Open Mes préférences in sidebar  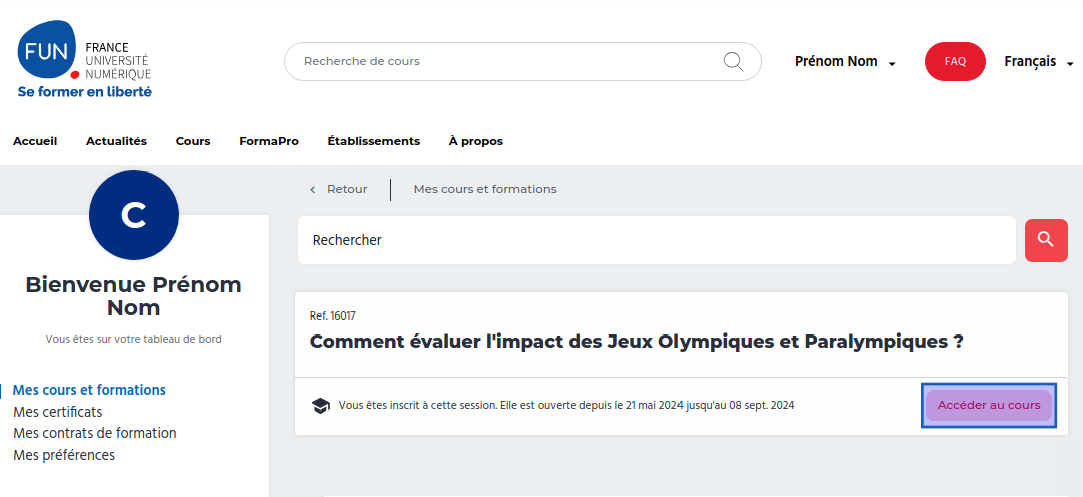point(64,456)
